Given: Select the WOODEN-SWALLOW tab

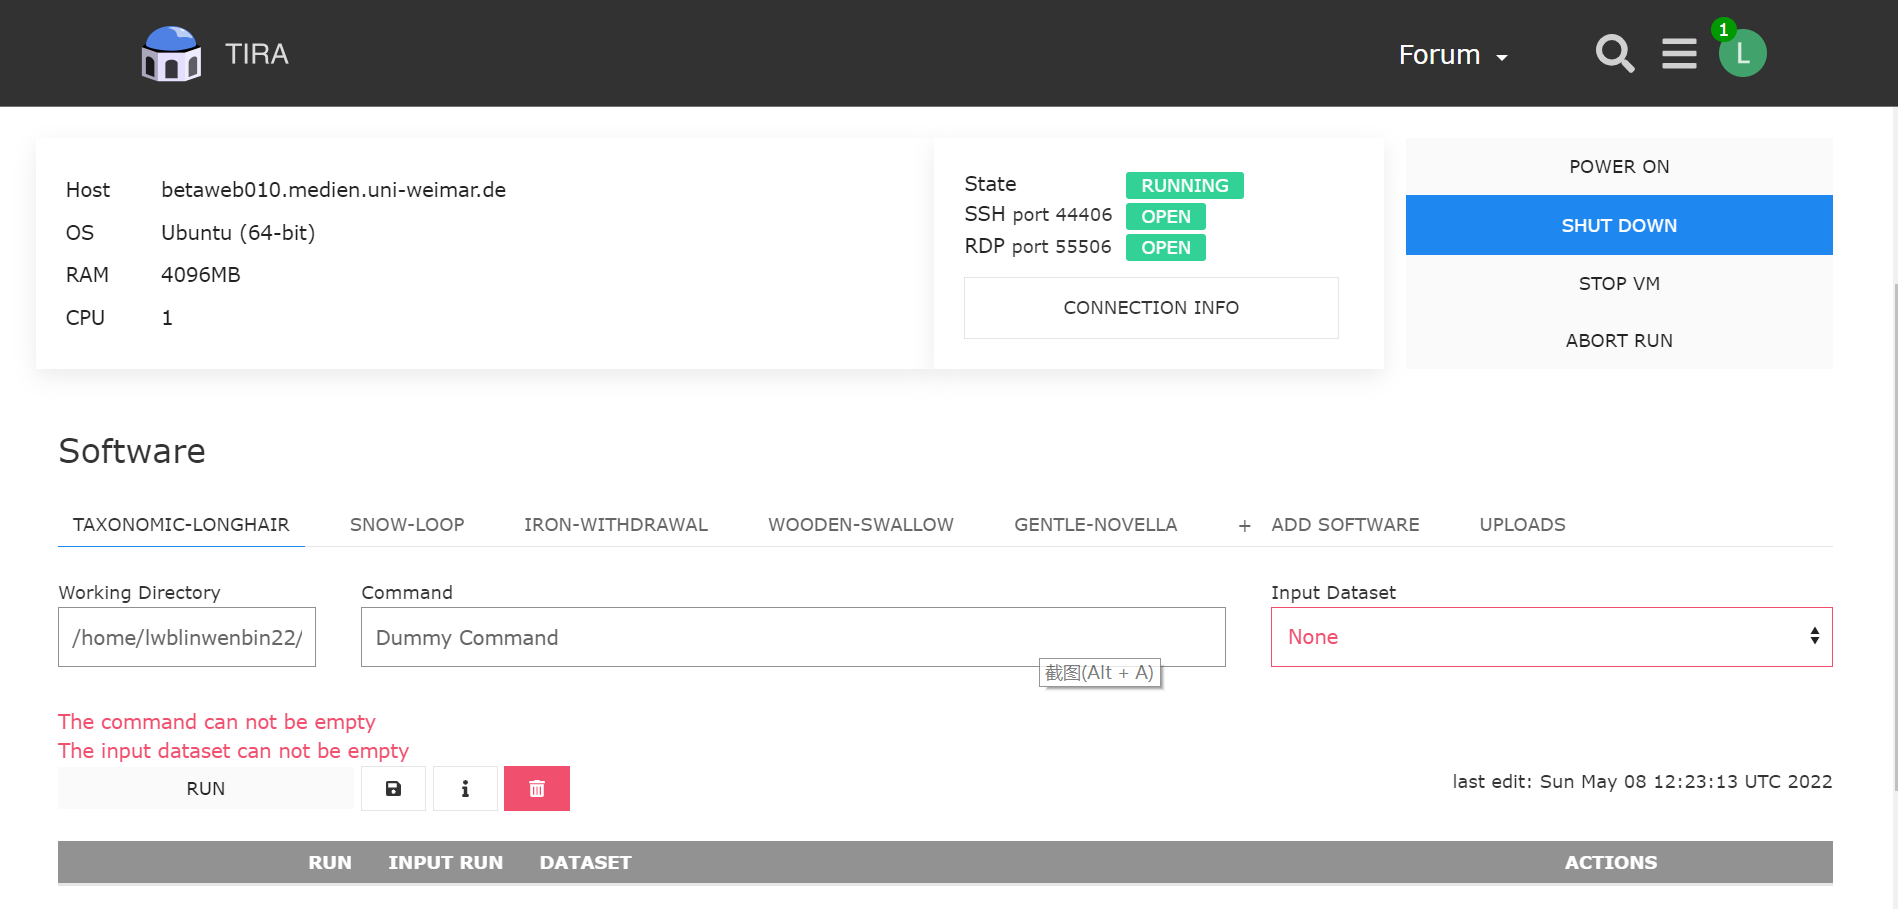Looking at the screenshot, I should click(861, 525).
